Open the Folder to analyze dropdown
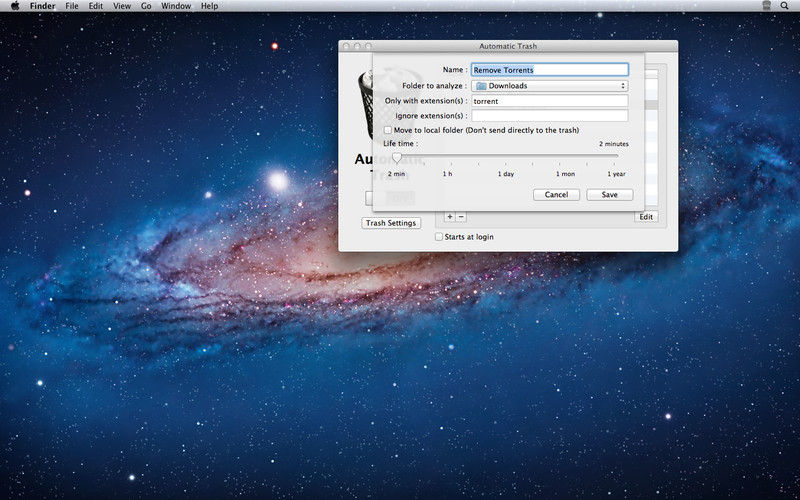Image resolution: width=800 pixels, height=500 pixels. point(549,86)
